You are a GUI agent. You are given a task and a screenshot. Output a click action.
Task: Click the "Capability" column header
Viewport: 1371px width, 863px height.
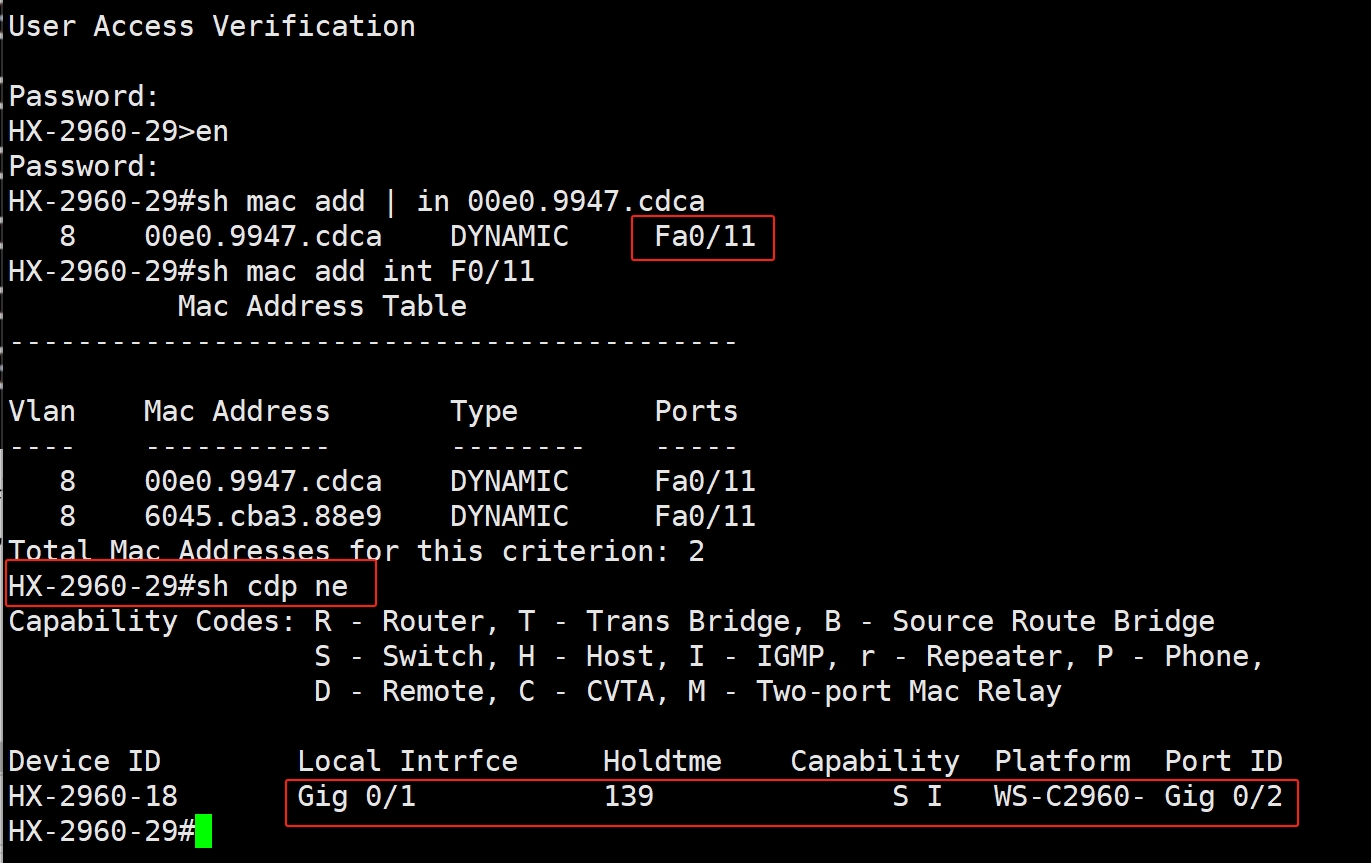pyautogui.click(x=875, y=761)
